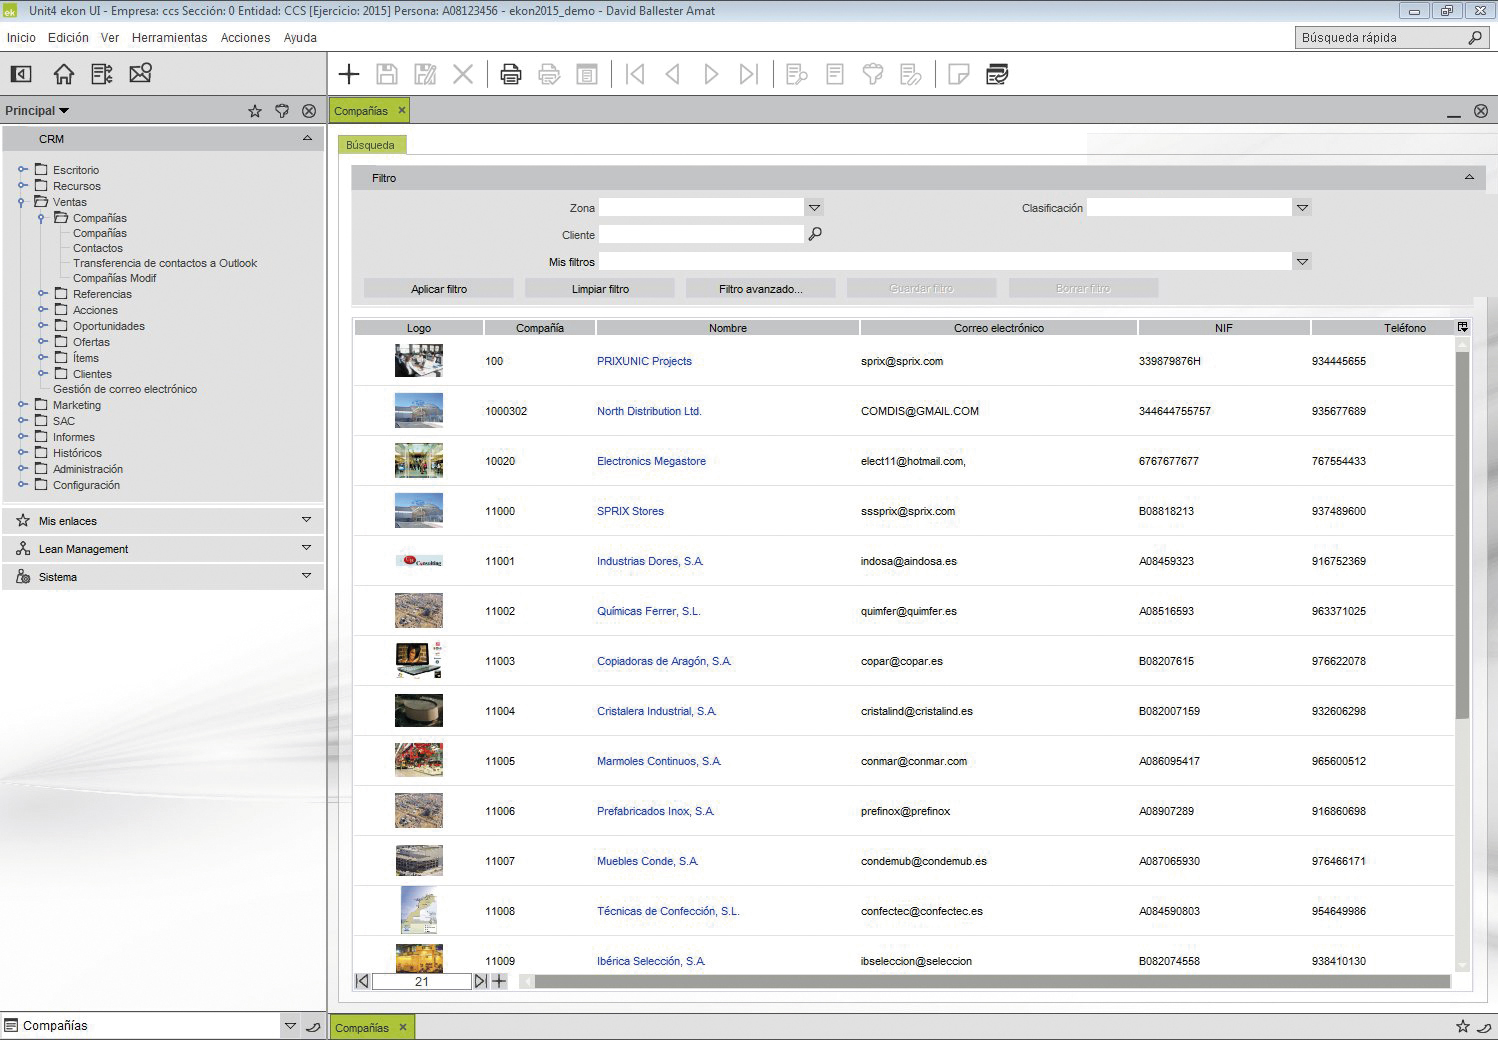Click the magnifier next to Cliente field
1498x1040 pixels.
click(815, 234)
